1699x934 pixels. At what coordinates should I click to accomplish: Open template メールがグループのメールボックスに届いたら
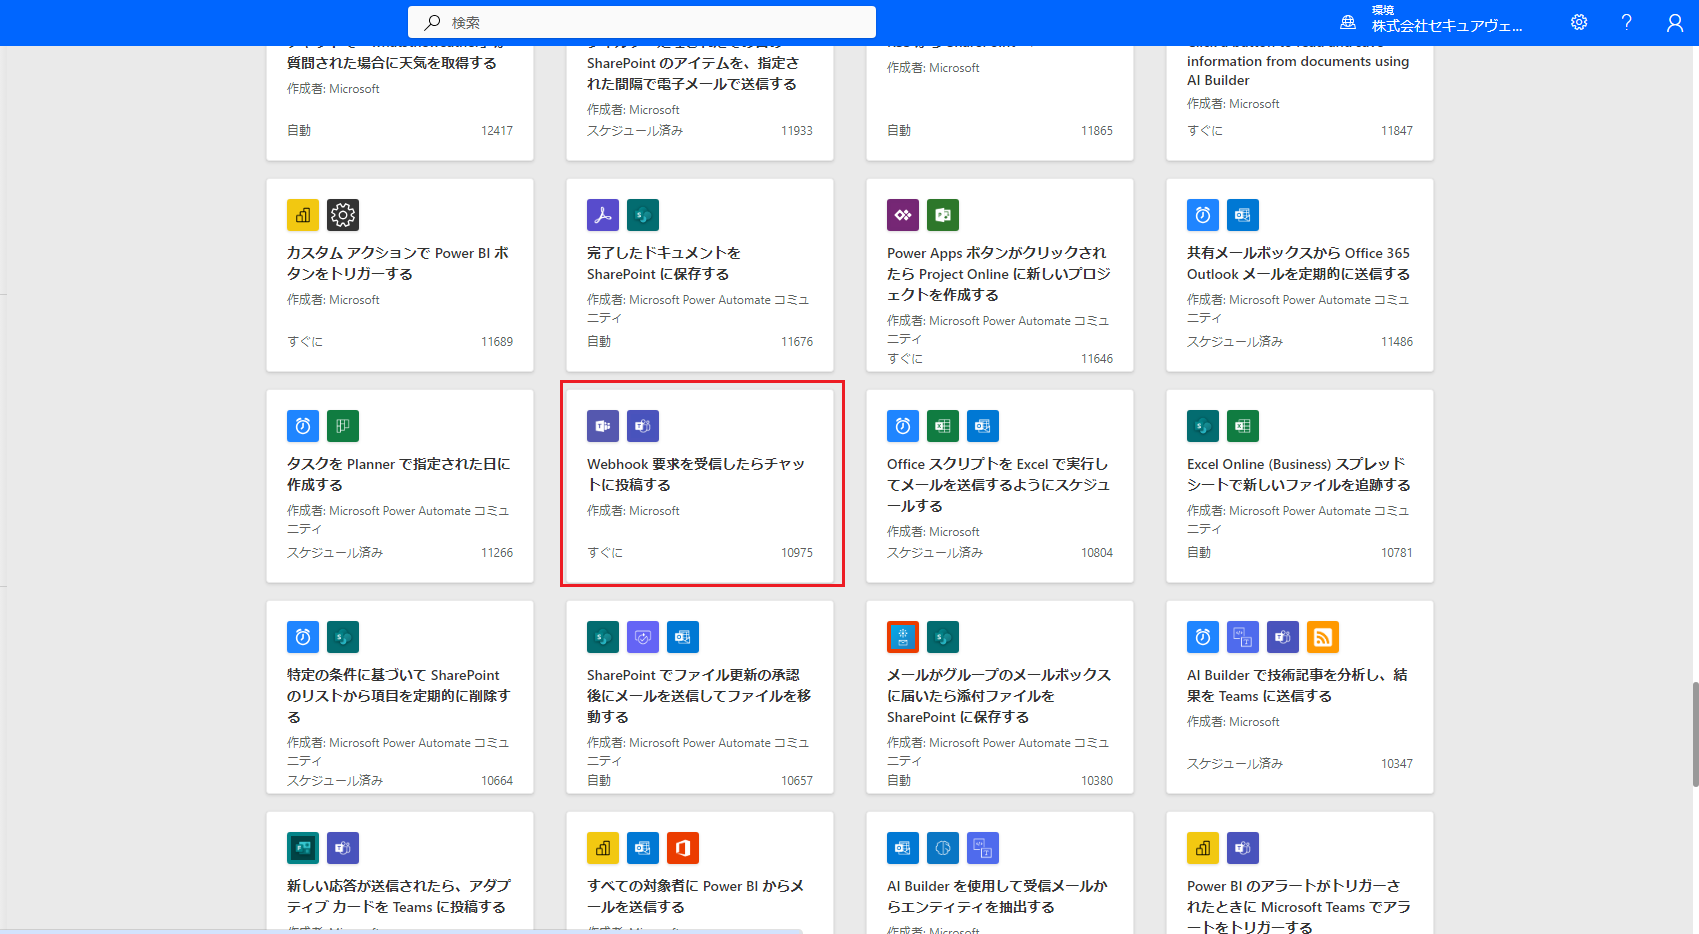pyautogui.click(x=999, y=696)
